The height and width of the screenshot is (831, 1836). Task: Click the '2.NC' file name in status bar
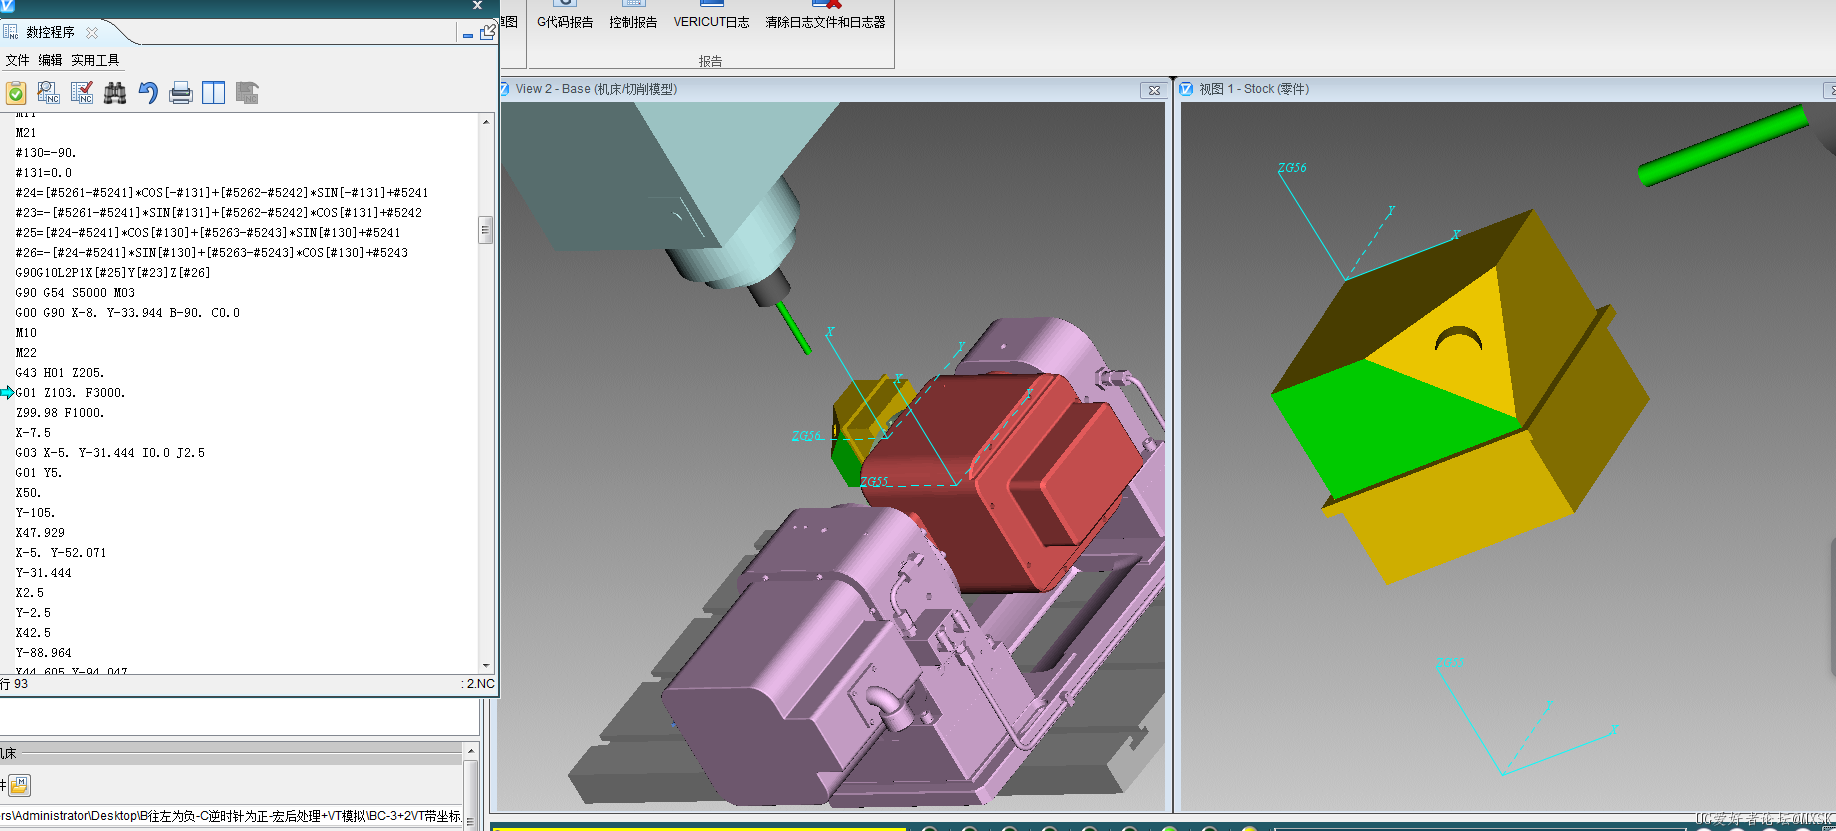tap(480, 684)
